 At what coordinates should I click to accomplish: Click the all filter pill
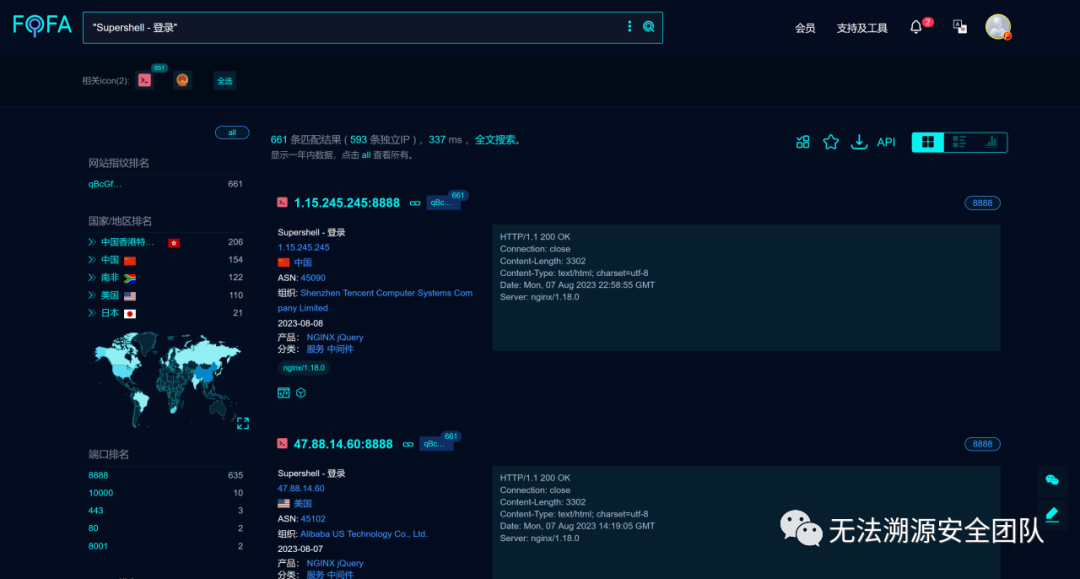click(232, 132)
